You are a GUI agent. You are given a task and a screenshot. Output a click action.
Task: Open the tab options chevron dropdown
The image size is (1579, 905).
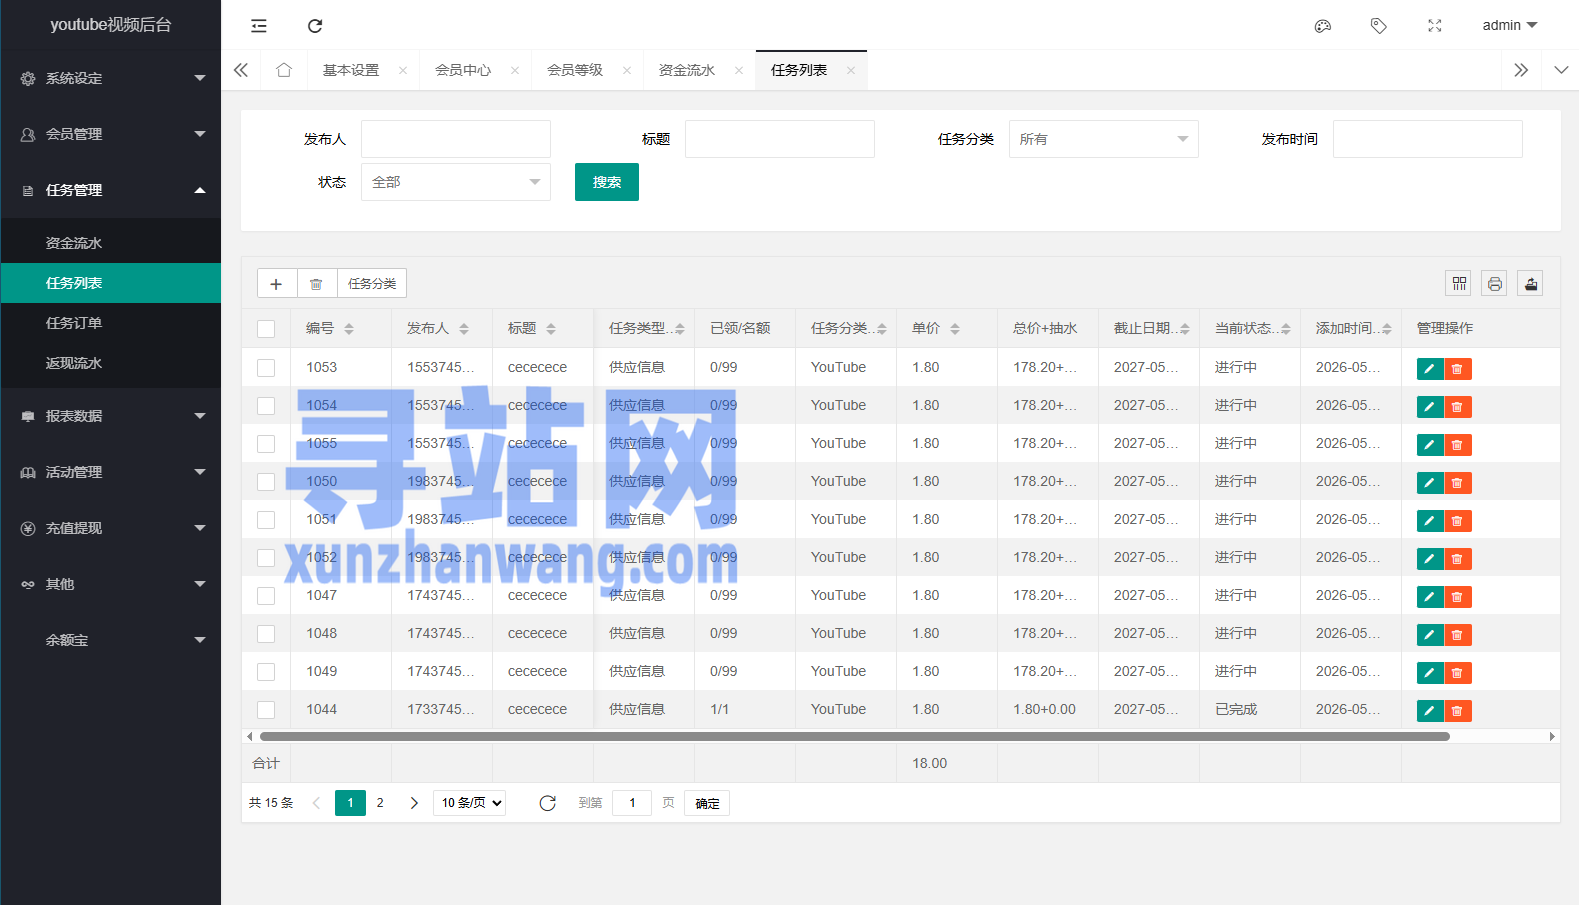coord(1561,70)
